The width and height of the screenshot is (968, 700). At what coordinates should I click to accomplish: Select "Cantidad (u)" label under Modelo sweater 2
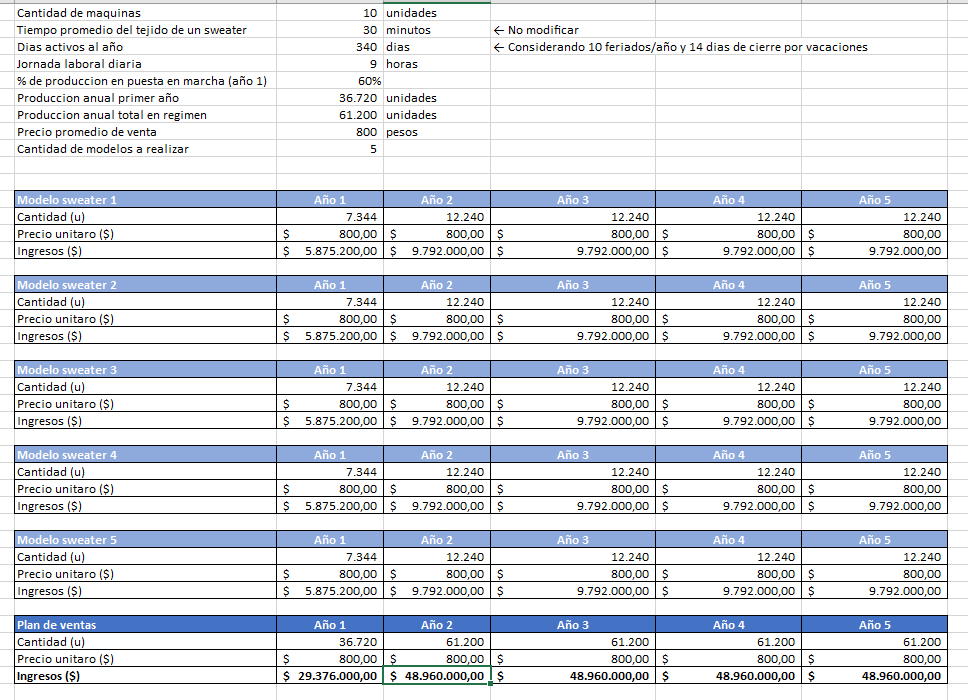coord(146,302)
